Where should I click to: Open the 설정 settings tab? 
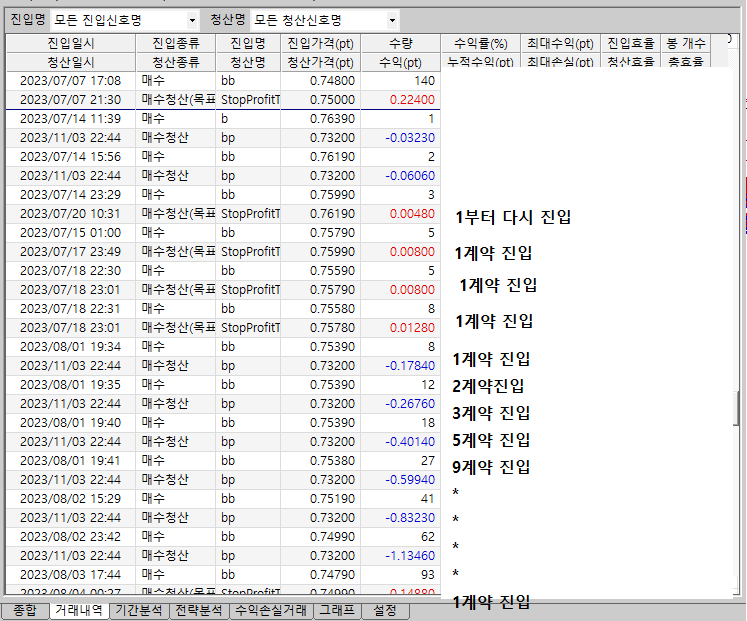coord(384,609)
